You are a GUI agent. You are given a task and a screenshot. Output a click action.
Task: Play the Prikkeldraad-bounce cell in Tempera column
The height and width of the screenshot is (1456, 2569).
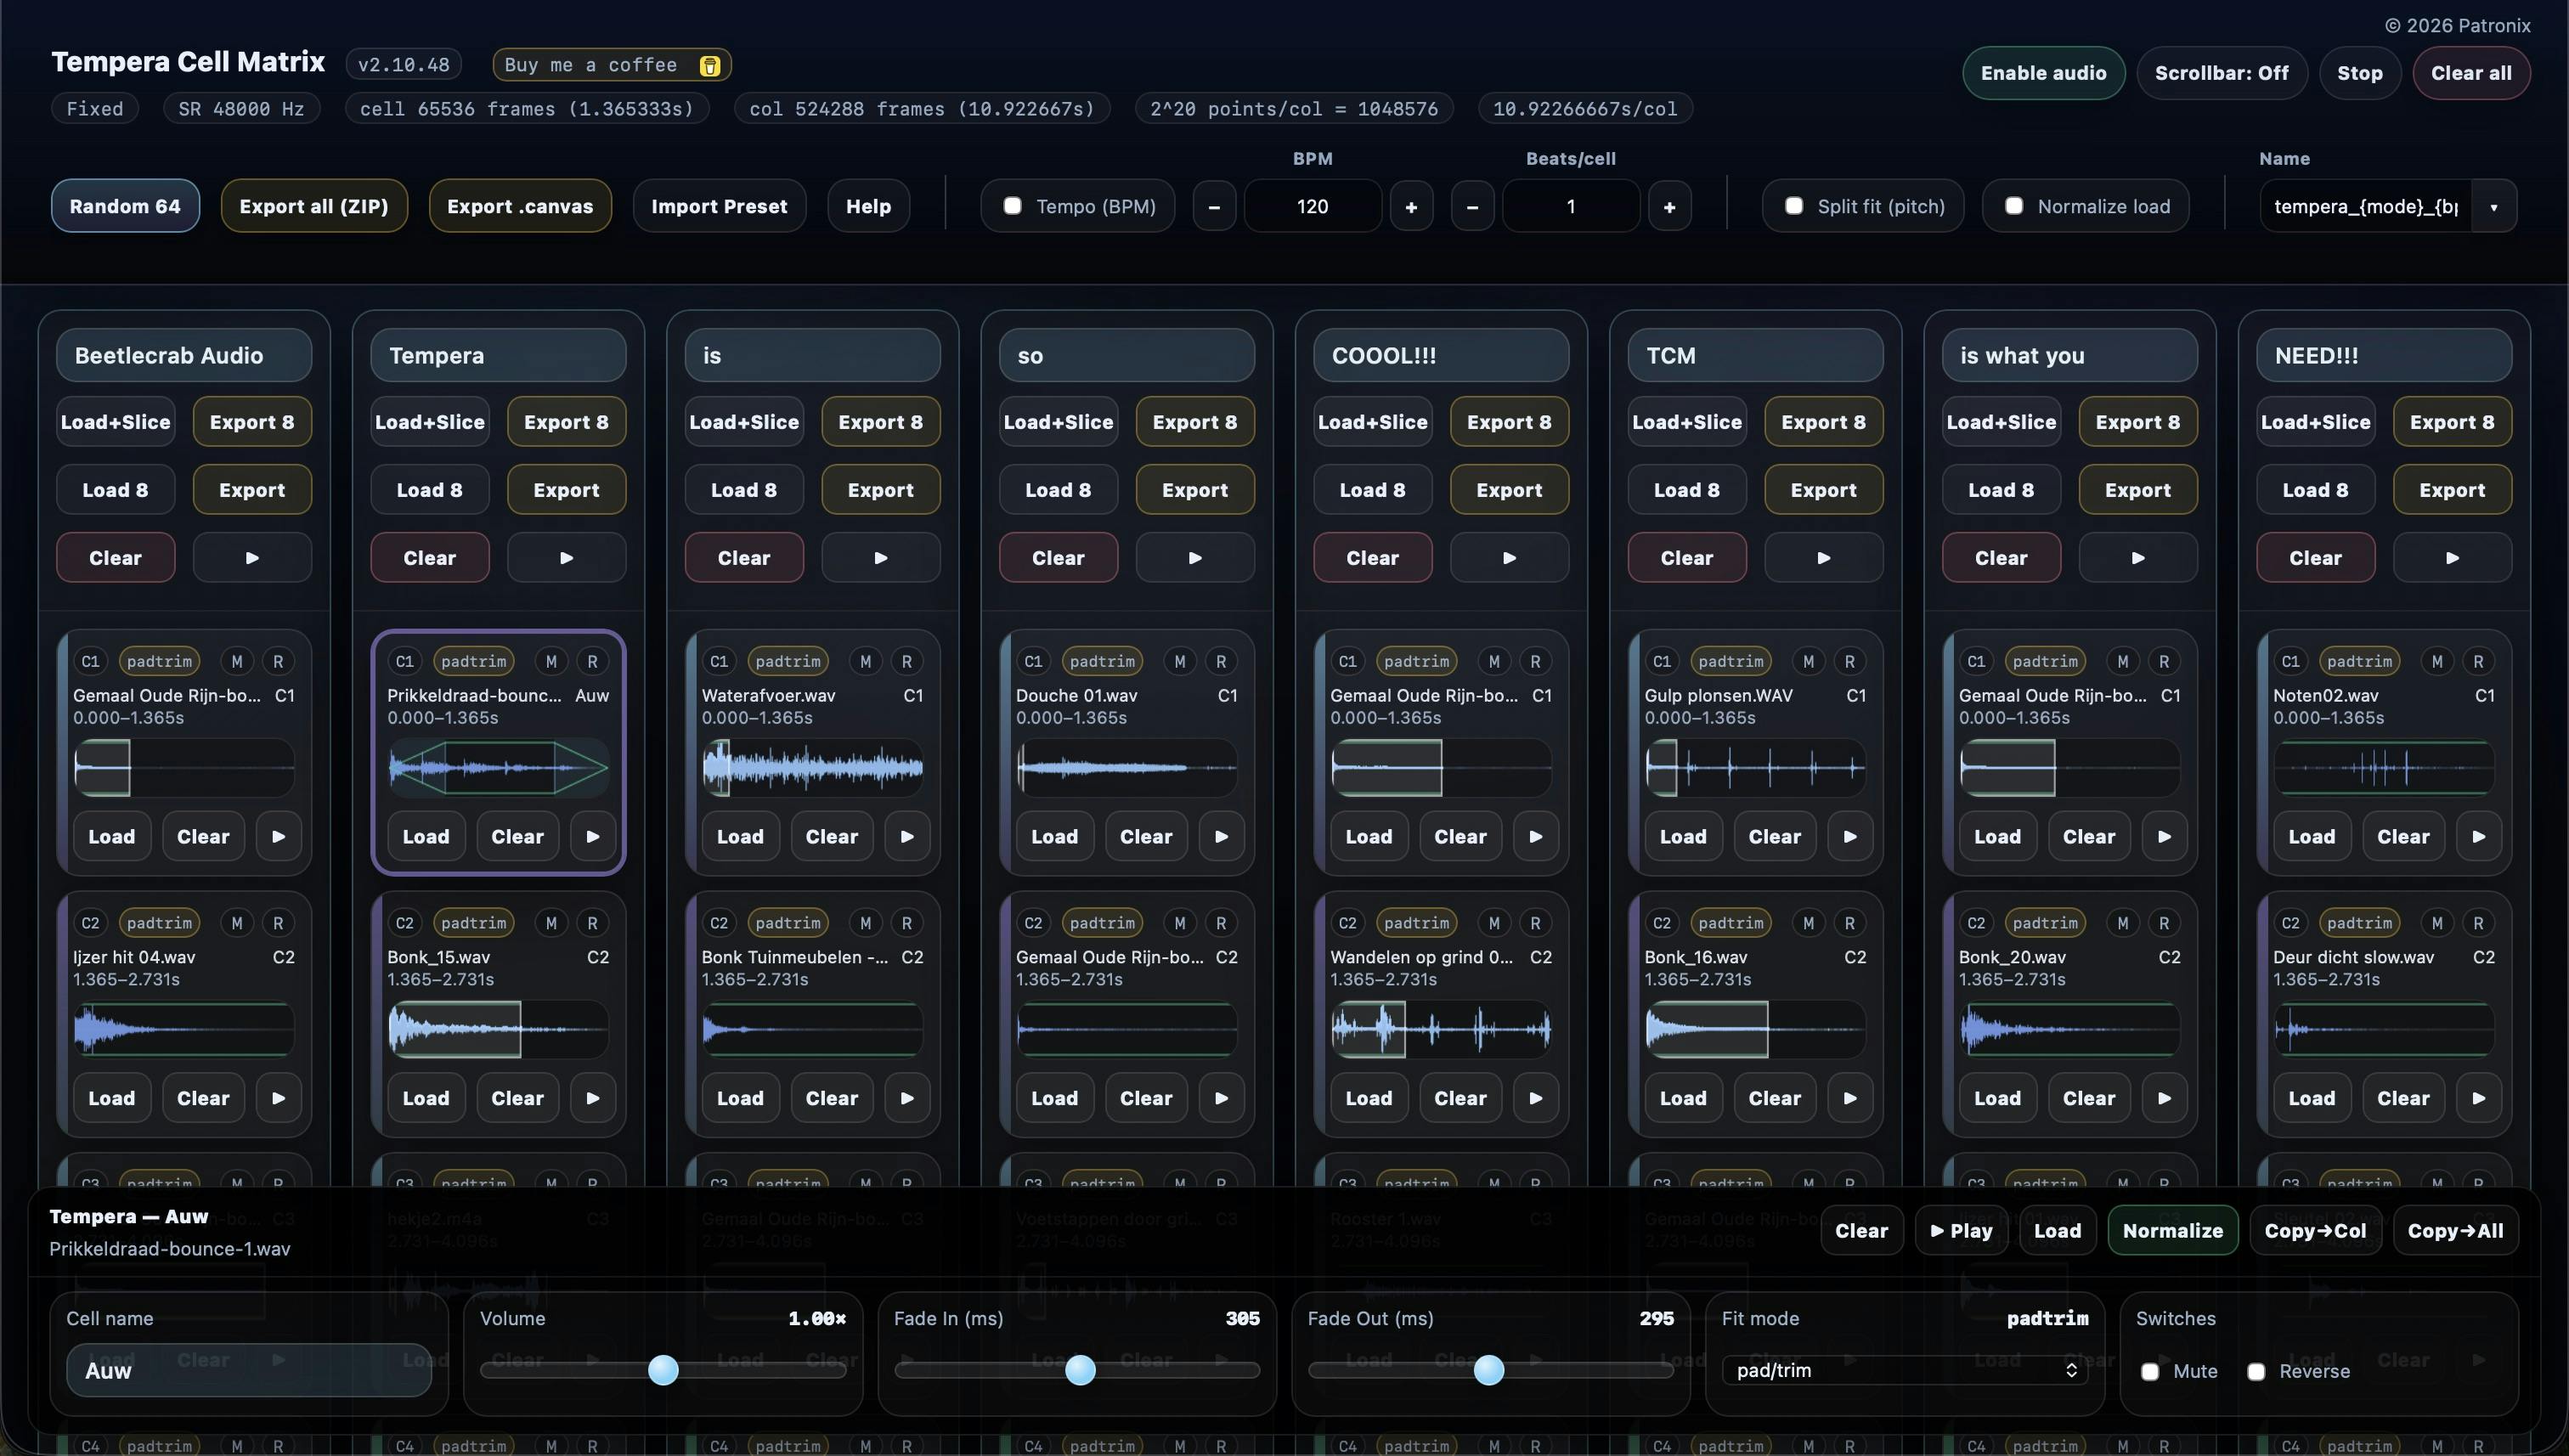click(593, 837)
